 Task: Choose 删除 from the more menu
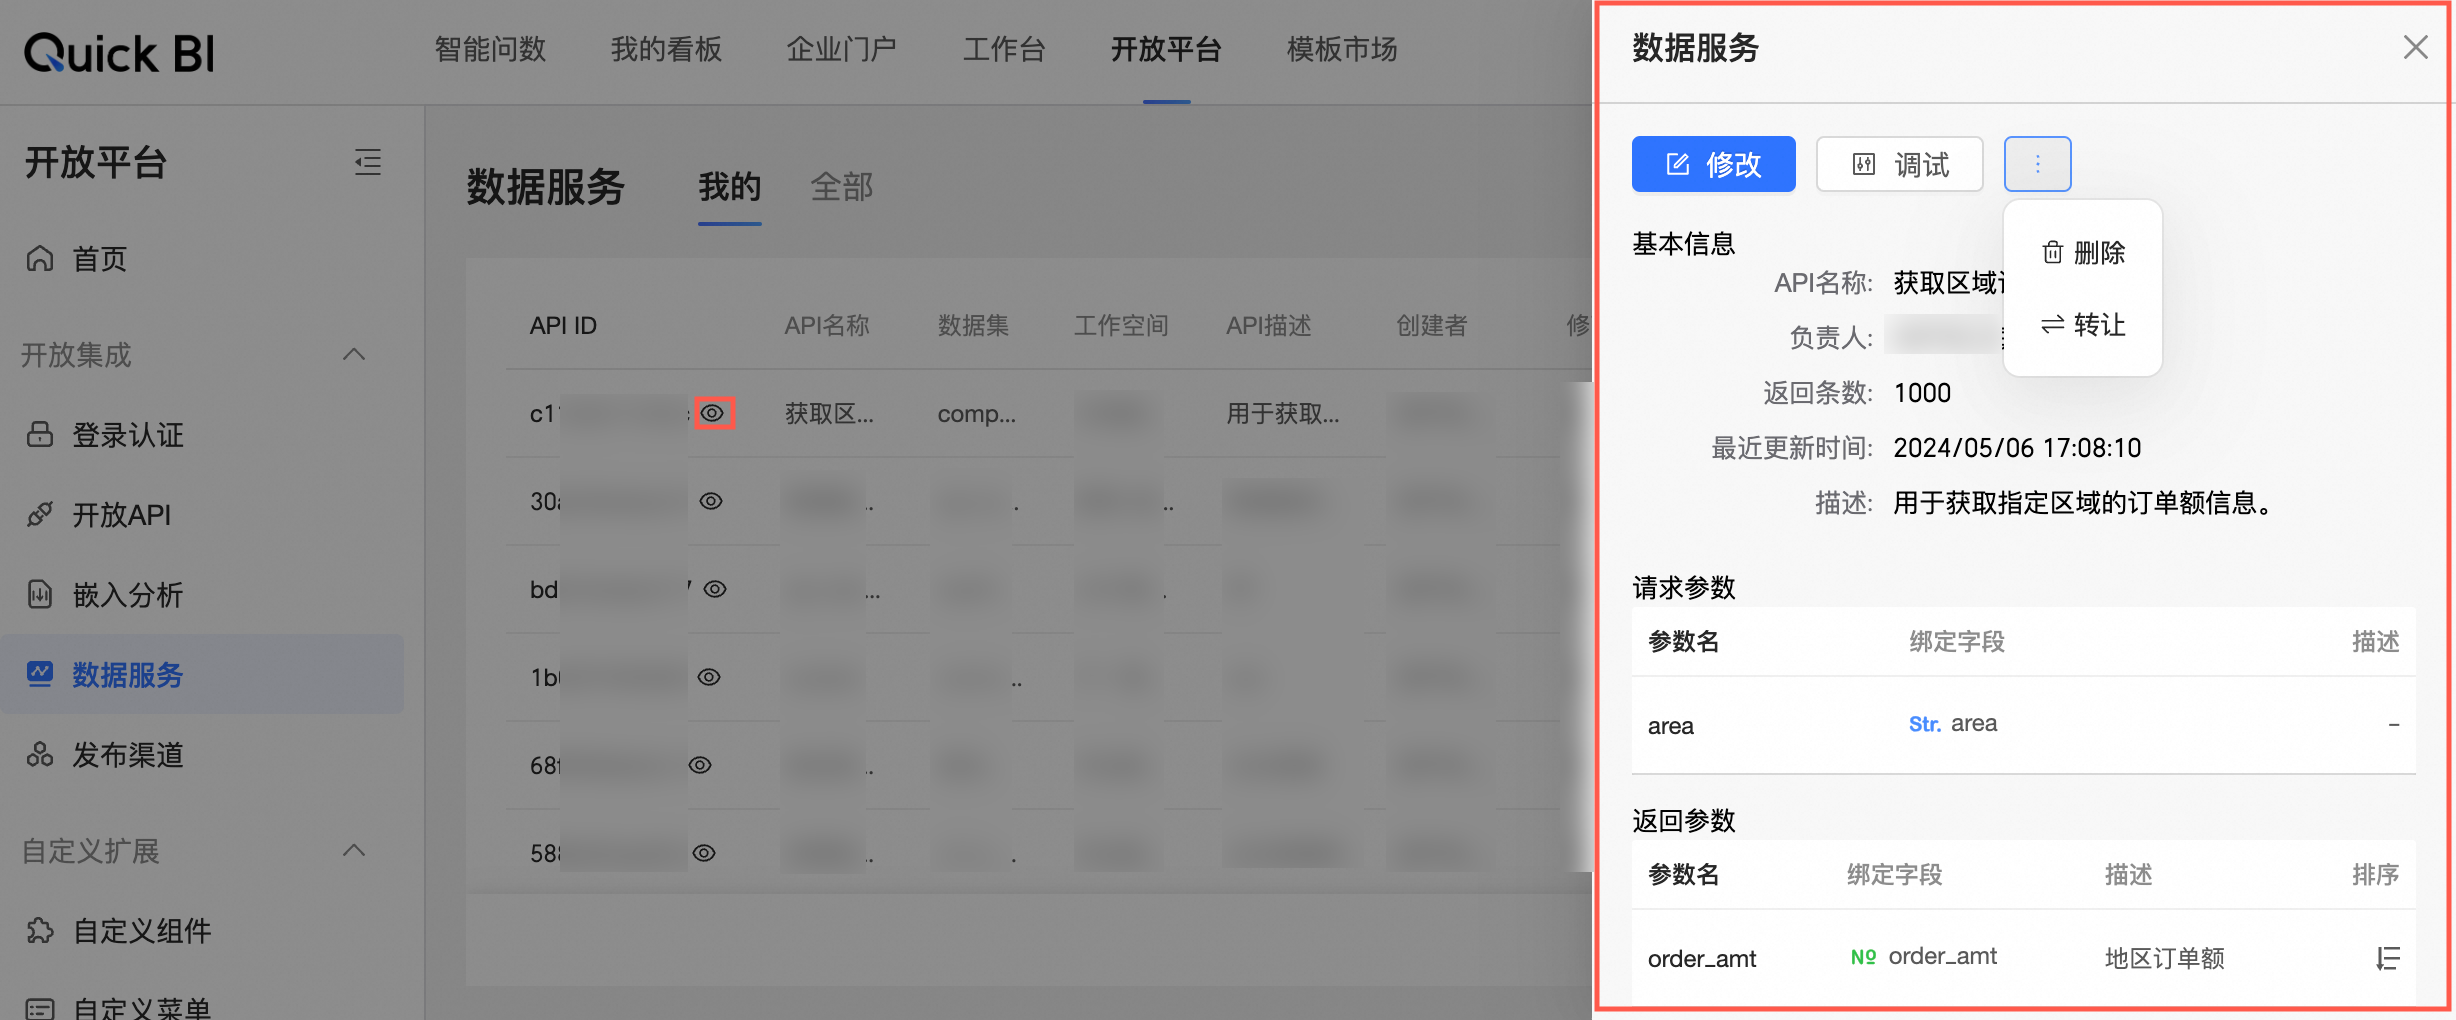click(x=2083, y=252)
